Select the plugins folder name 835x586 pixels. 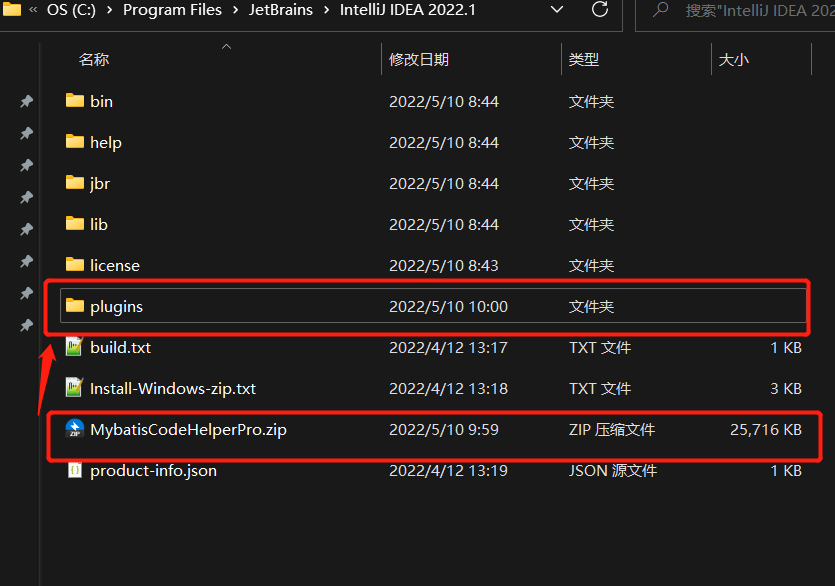point(116,306)
